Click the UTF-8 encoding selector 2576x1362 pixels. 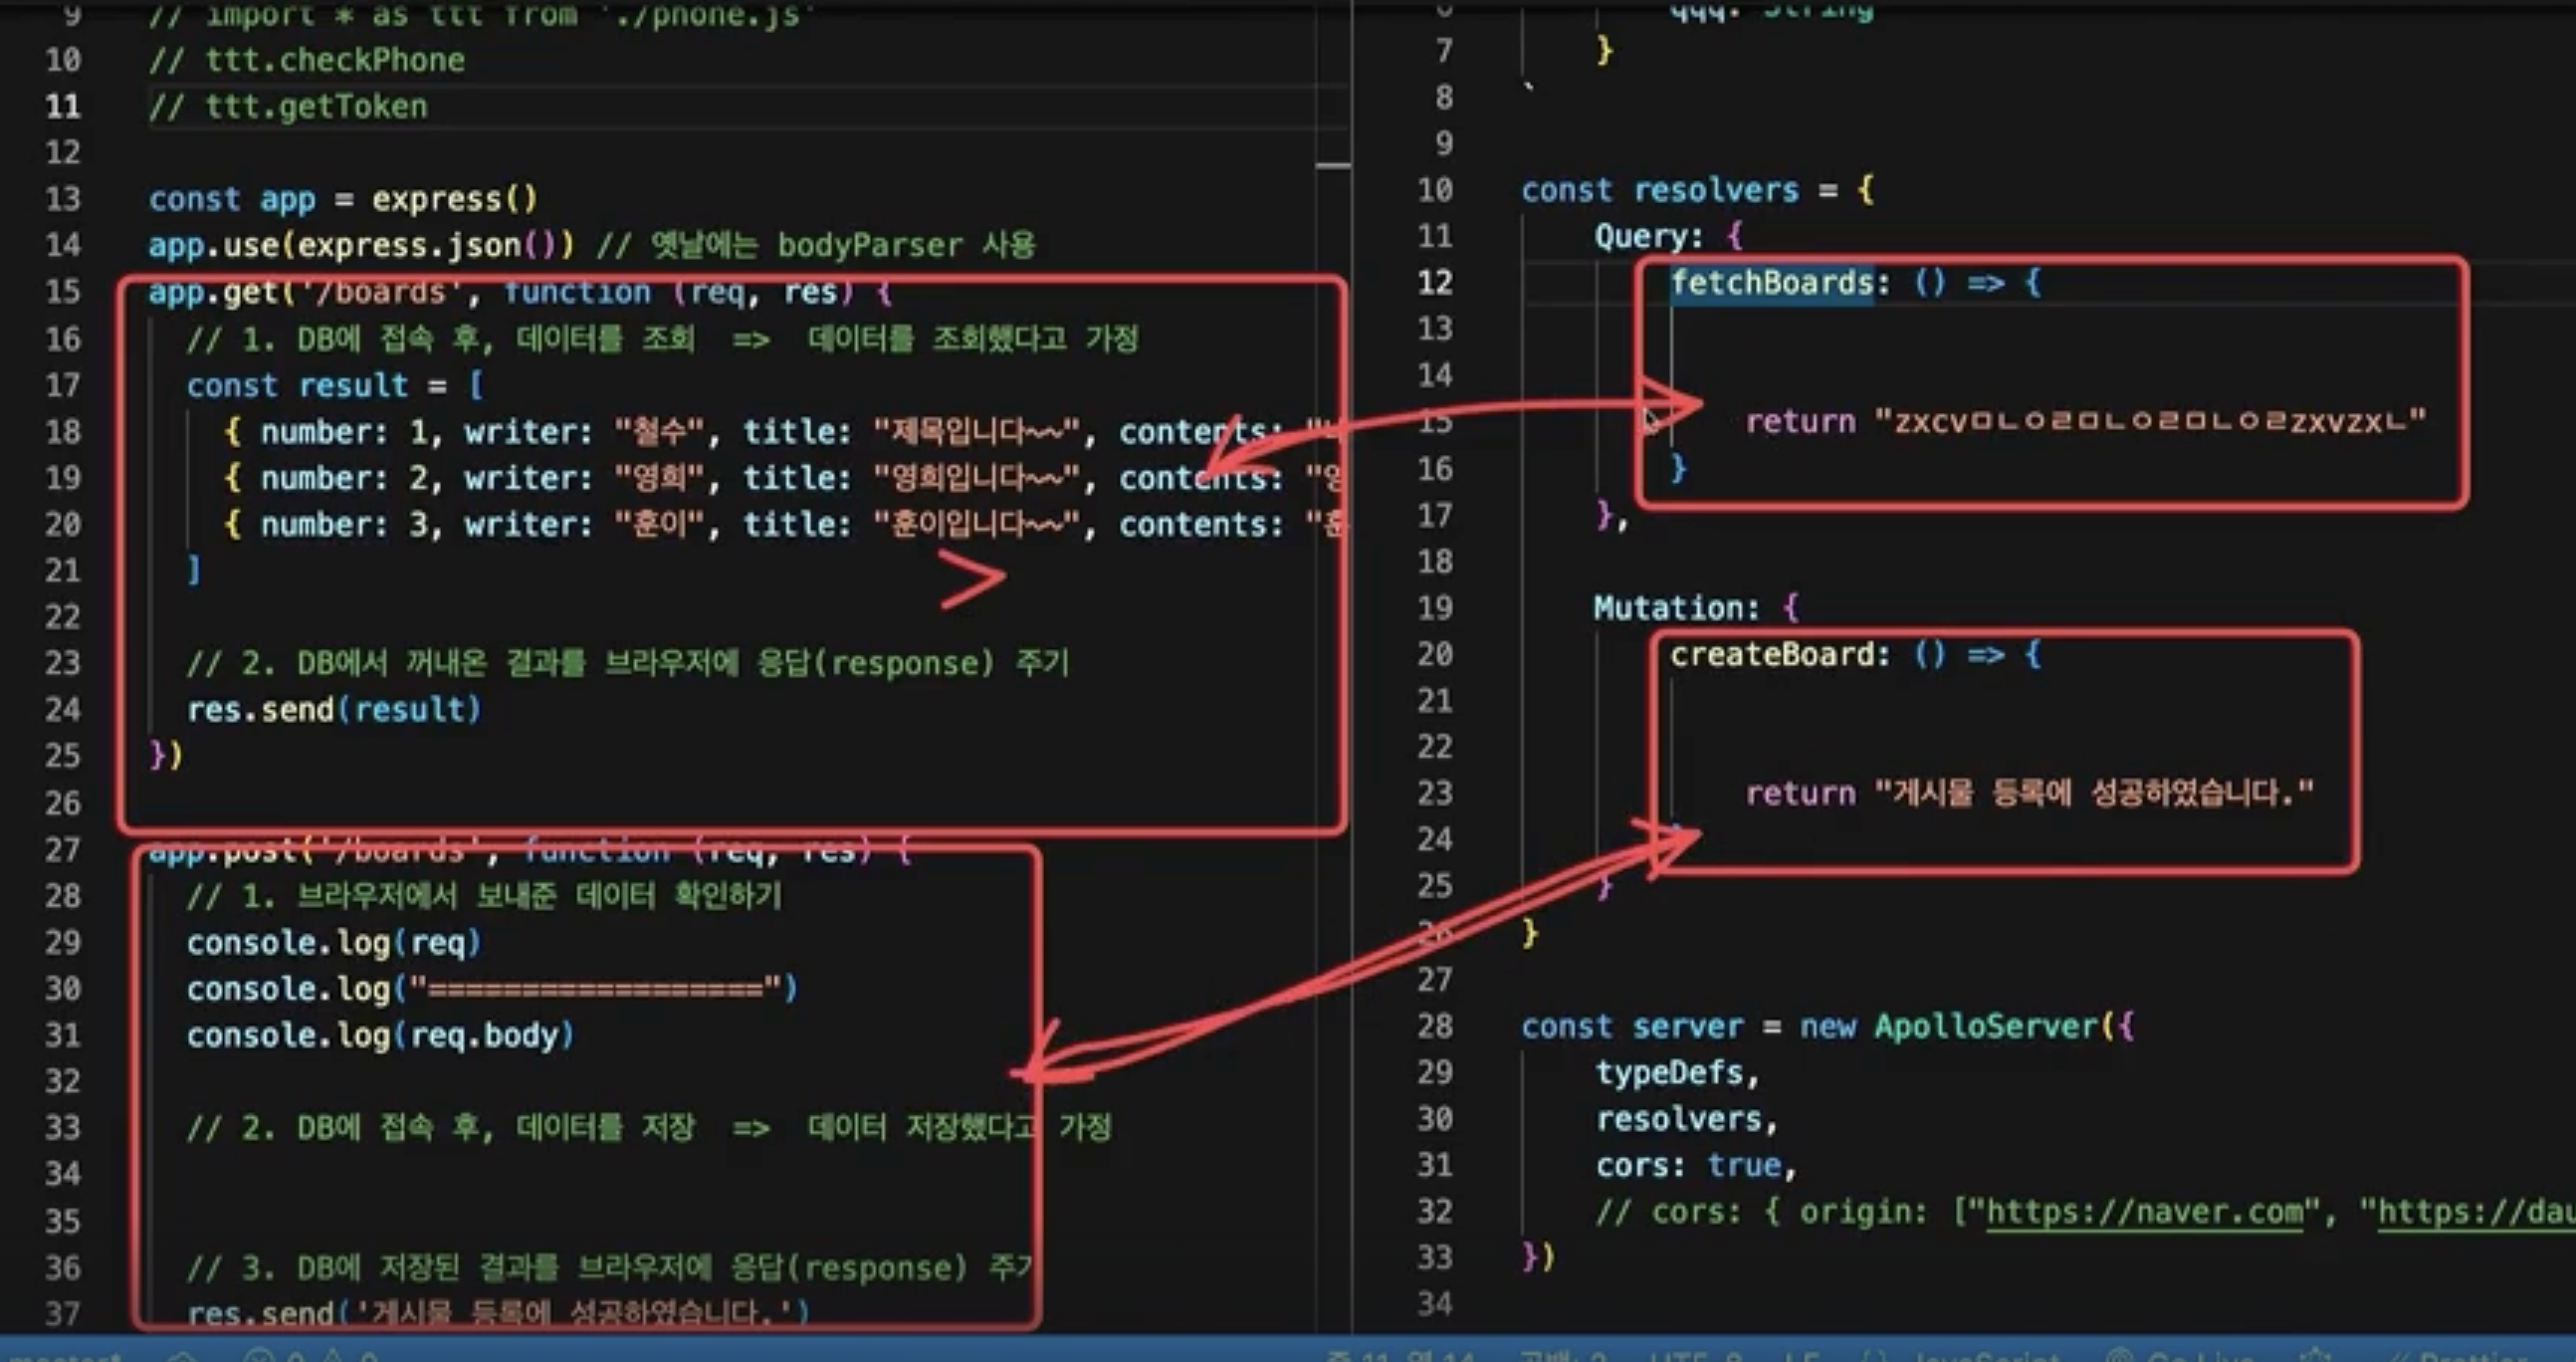(1696, 1356)
